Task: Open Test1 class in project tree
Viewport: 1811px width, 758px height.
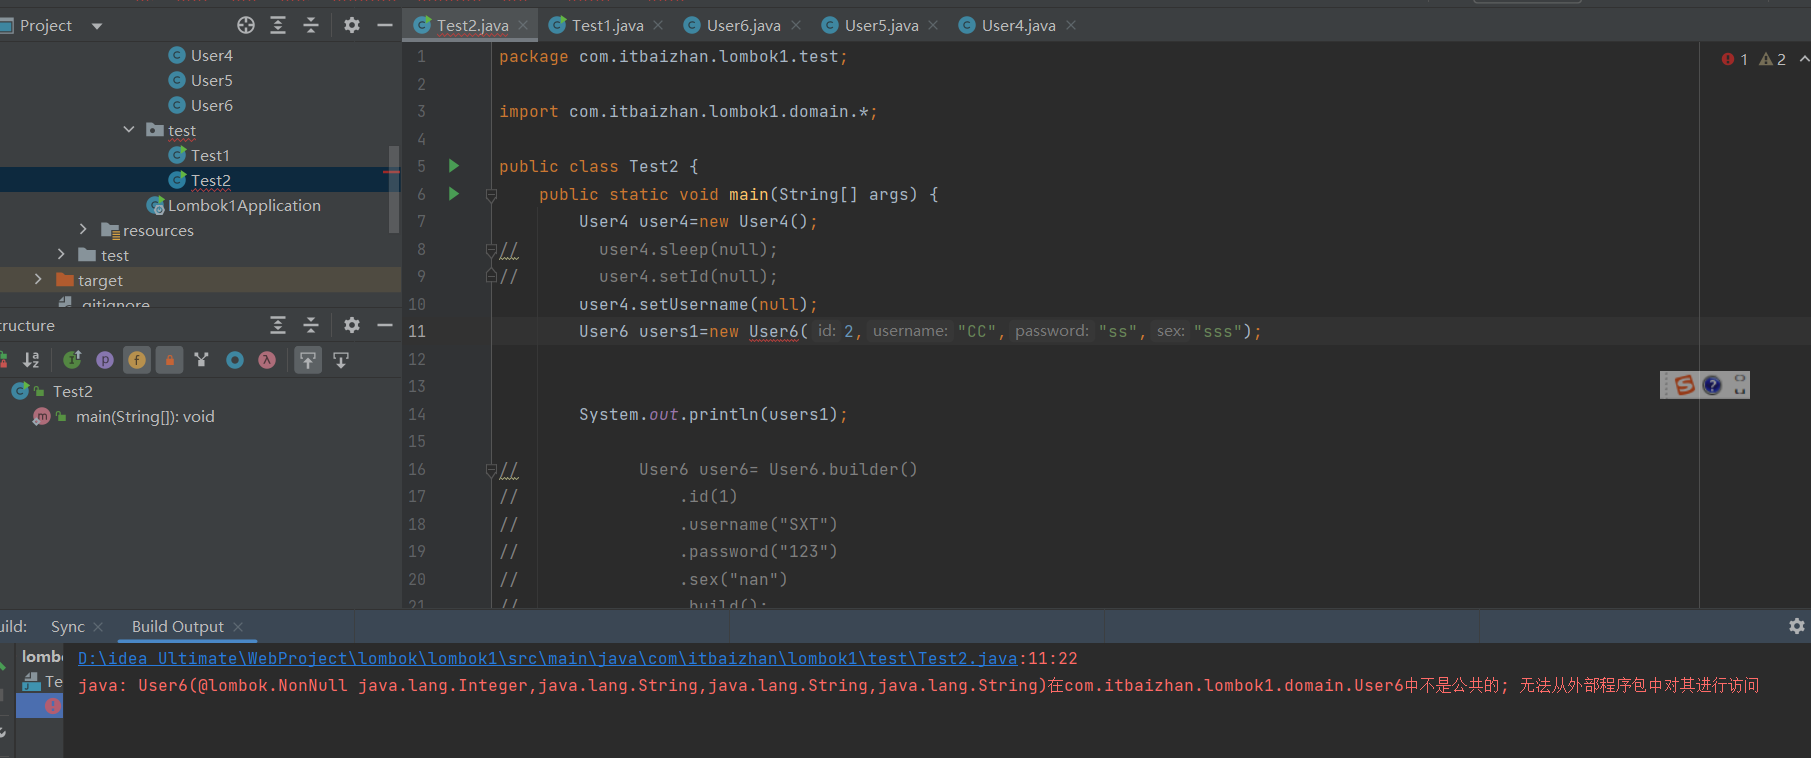Action: (x=199, y=155)
